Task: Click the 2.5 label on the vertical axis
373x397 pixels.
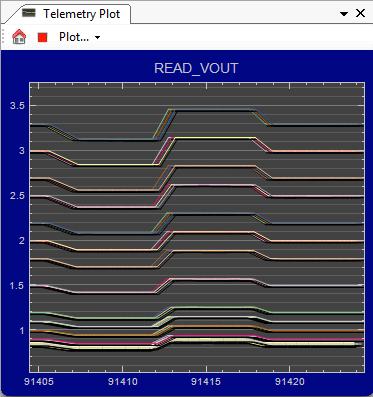Action: point(17,196)
